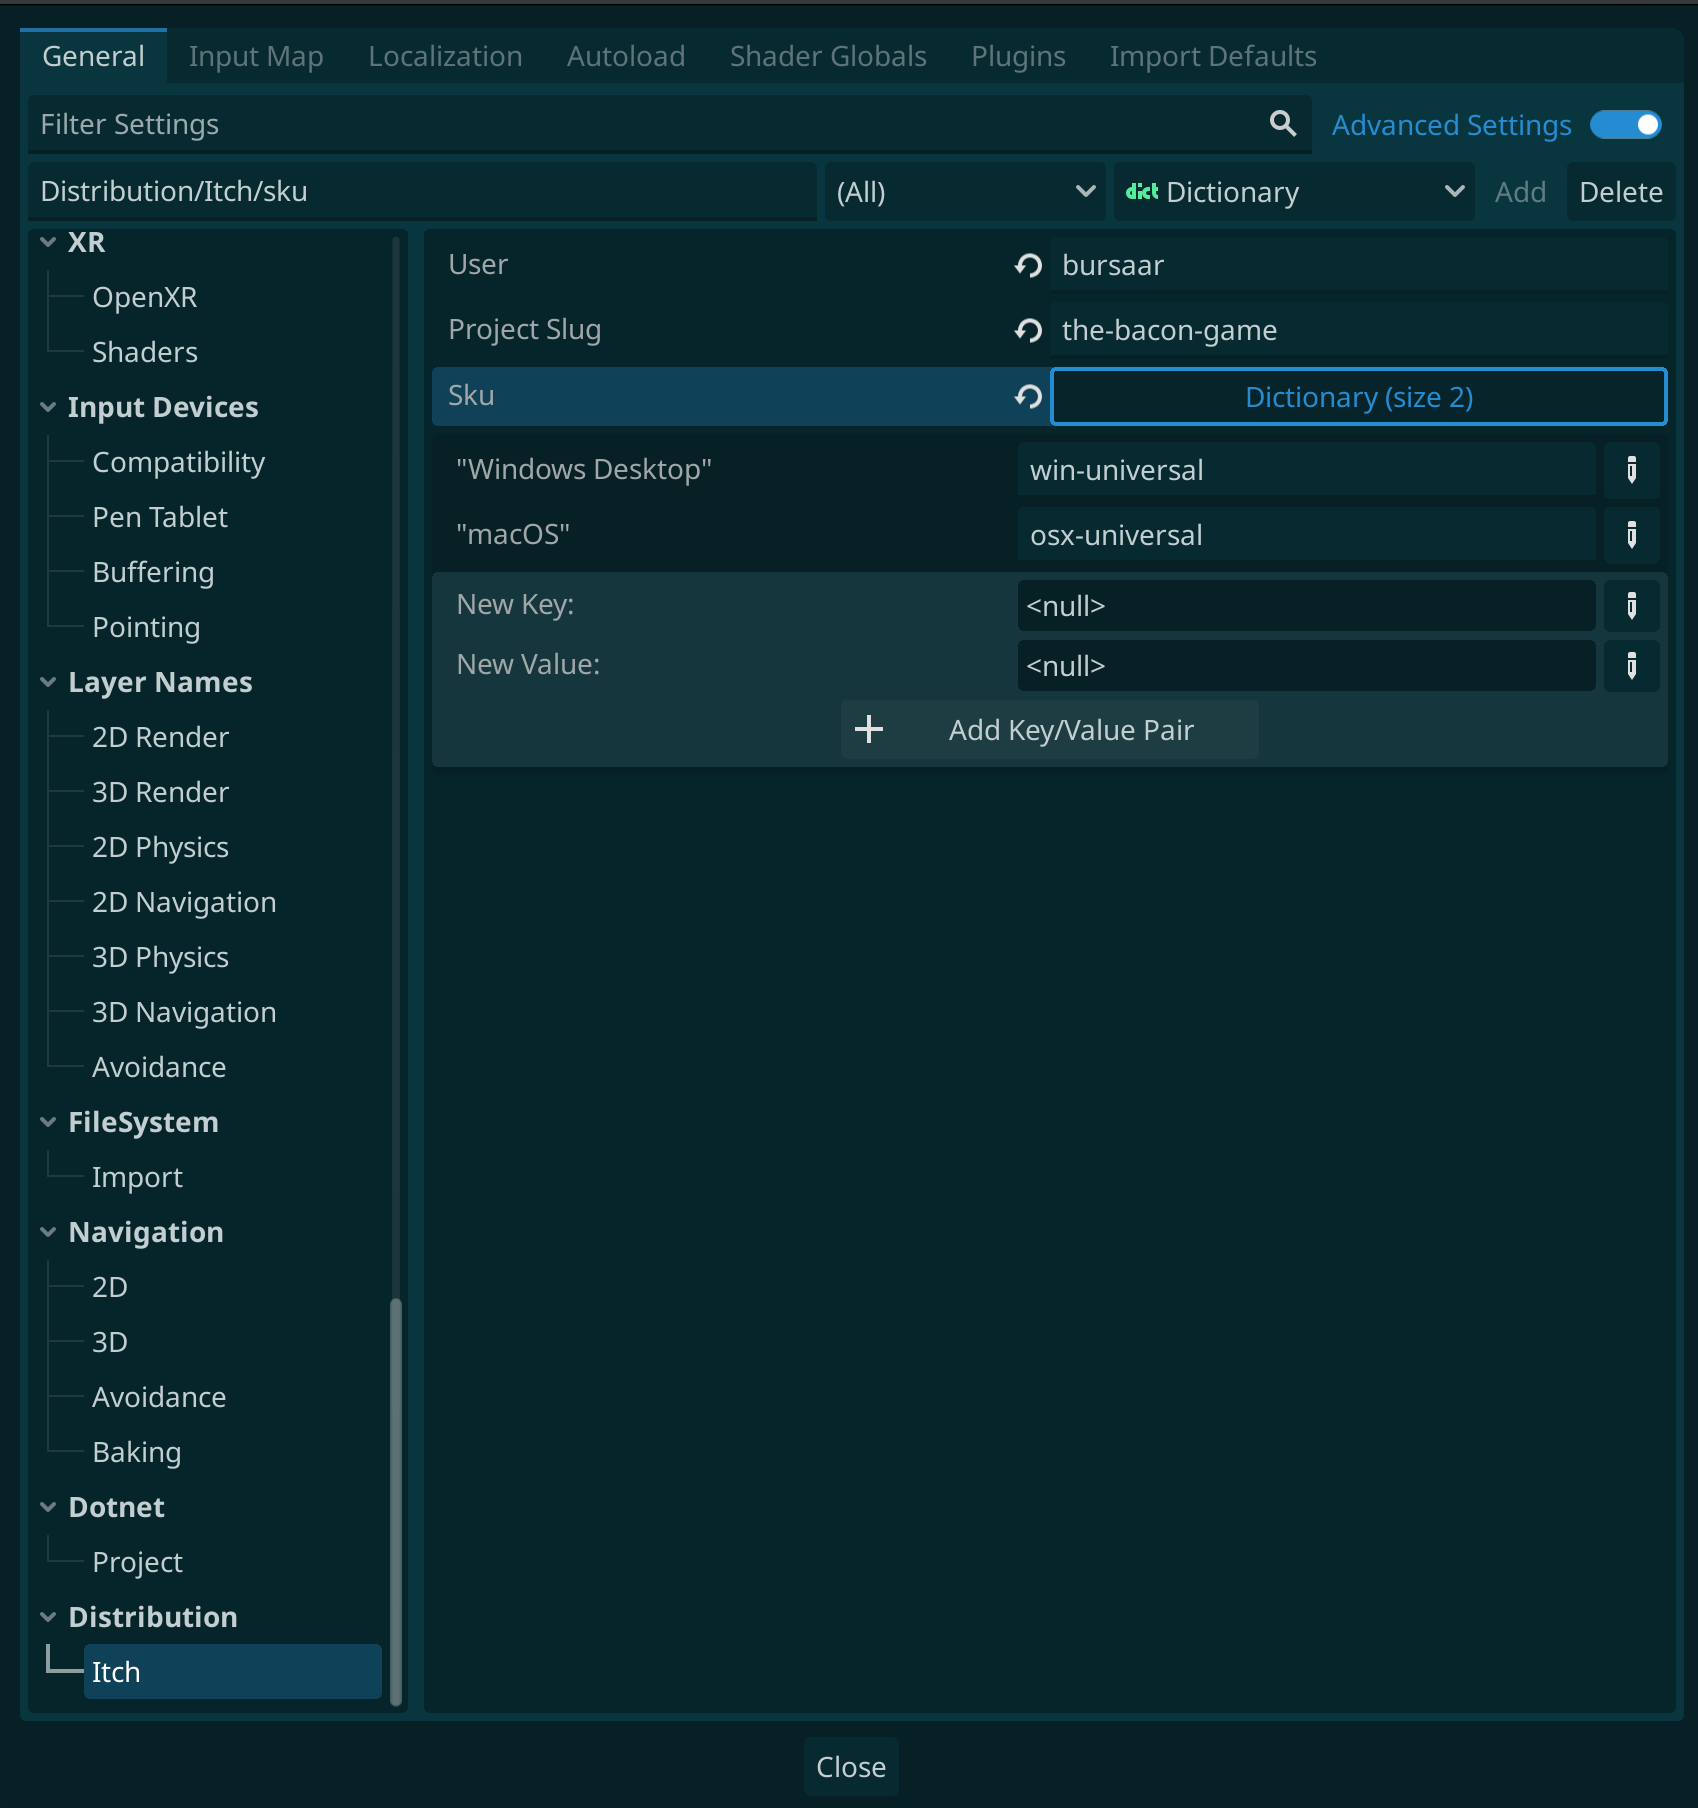Collapse the Input Devices section
The image size is (1698, 1808).
pos(48,407)
